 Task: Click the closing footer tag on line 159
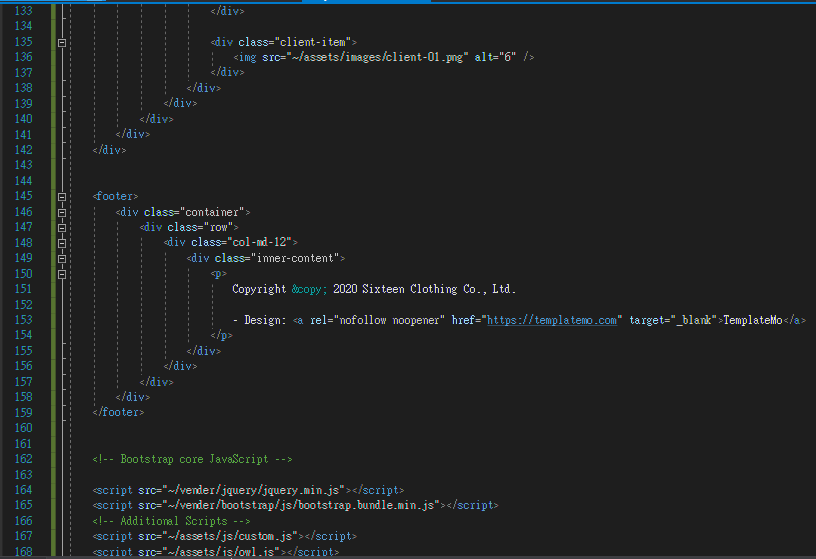coord(119,412)
